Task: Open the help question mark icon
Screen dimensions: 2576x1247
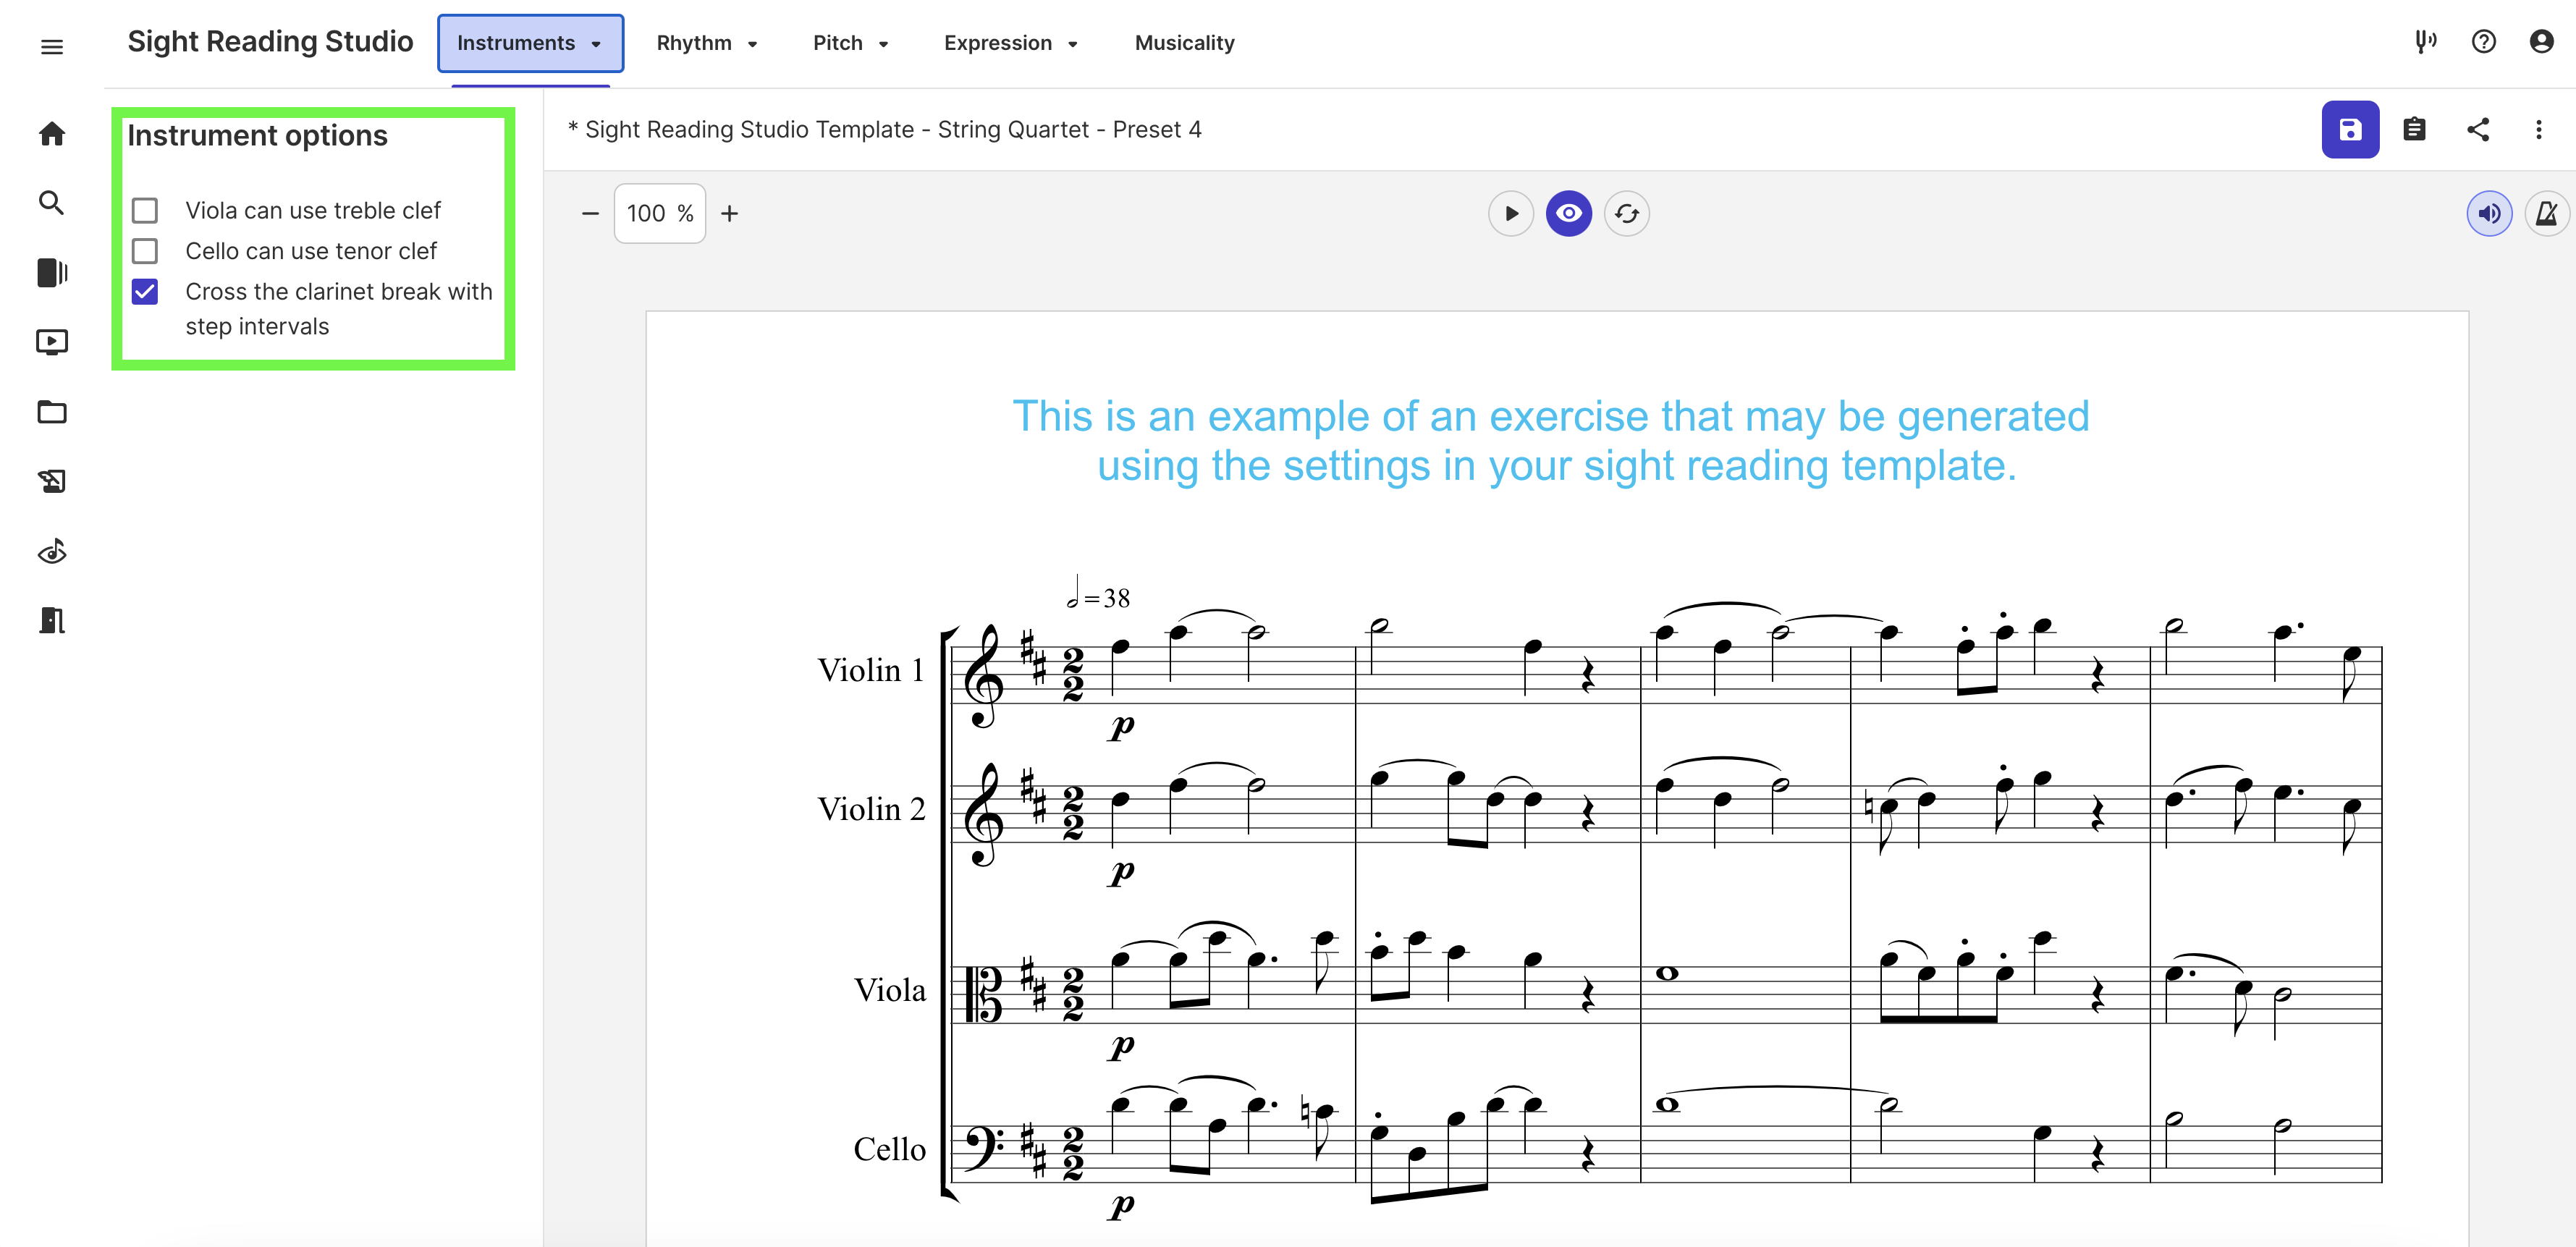Action: (x=2484, y=42)
